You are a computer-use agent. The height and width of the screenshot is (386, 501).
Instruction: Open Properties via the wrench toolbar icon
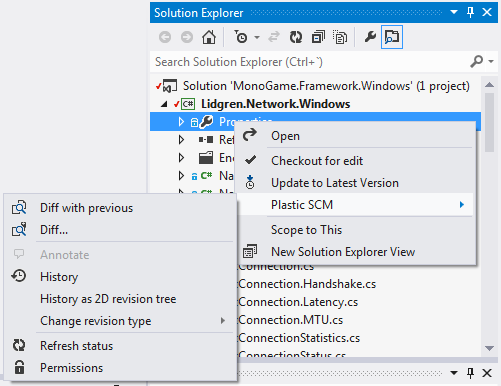pos(370,37)
